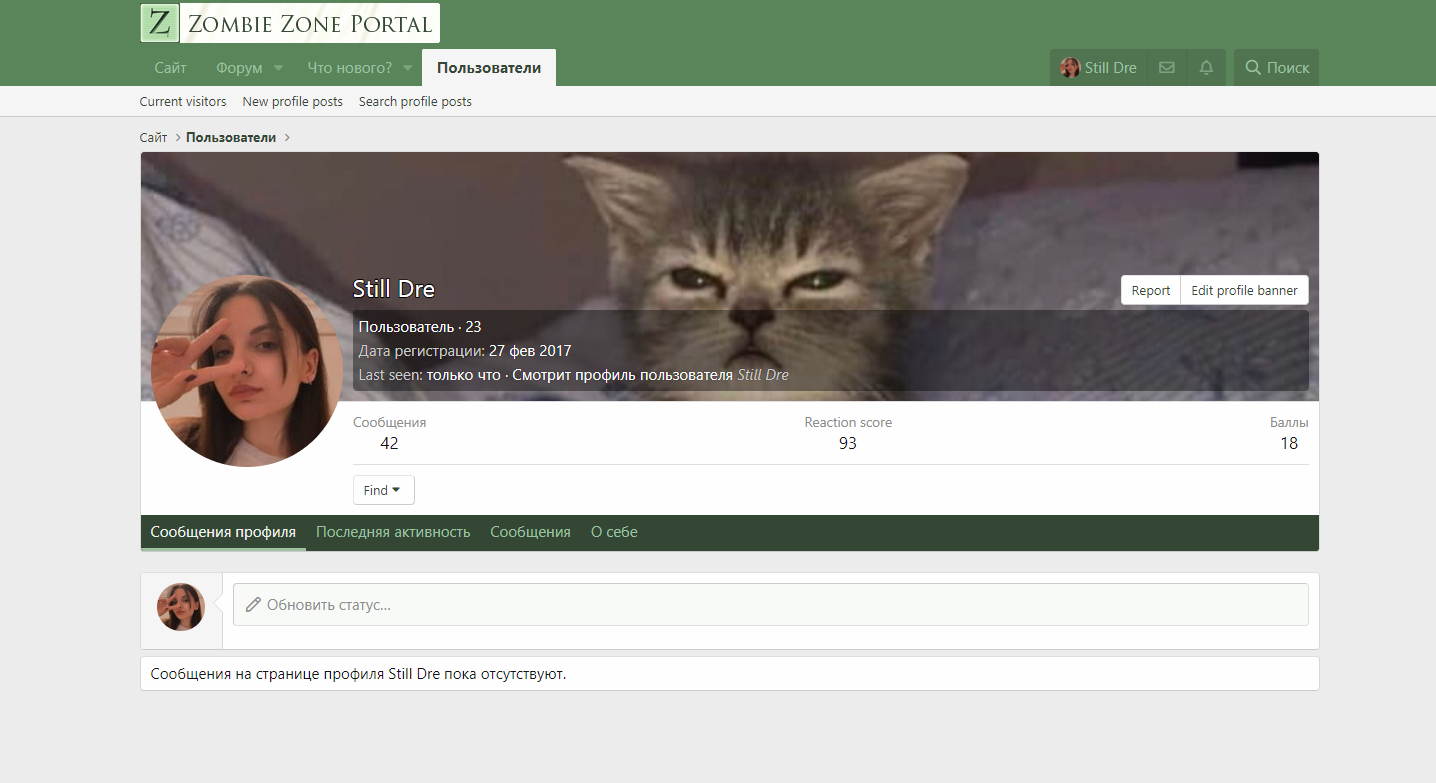1436x783 pixels.
Task: Open the Сообщения tab in profile
Action: pos(530,532)
